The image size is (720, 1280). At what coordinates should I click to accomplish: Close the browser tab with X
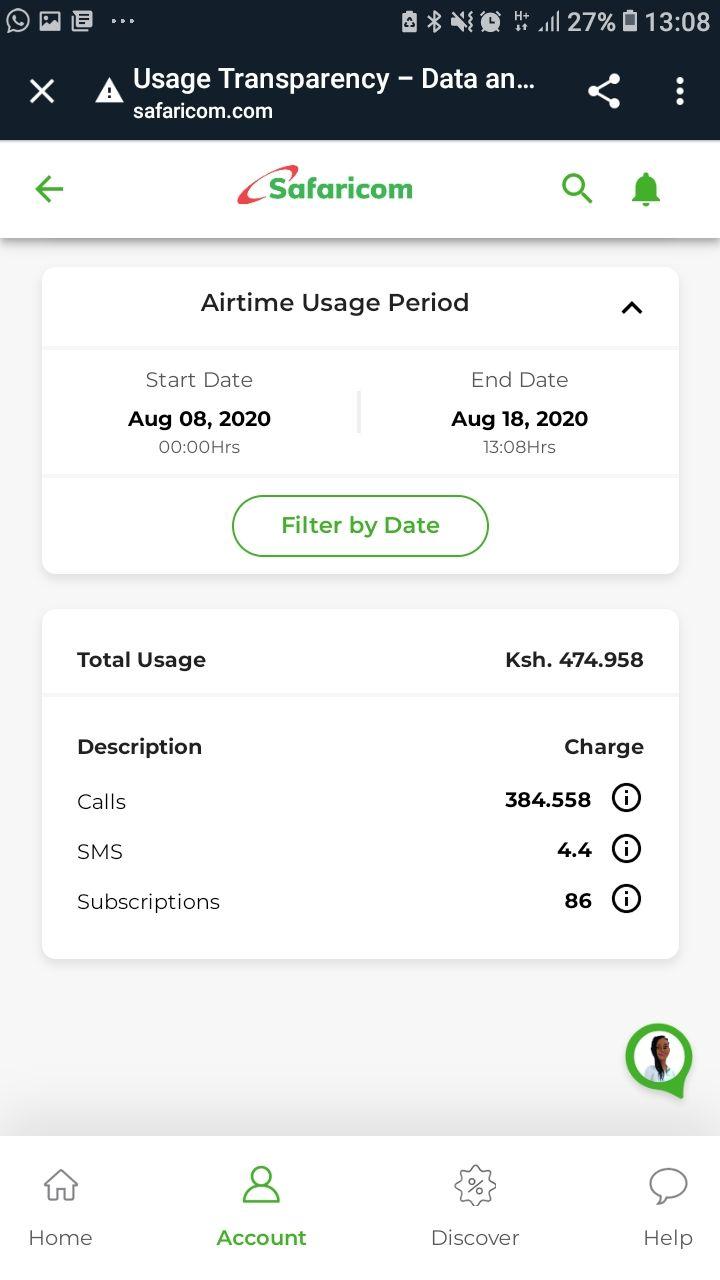[42, 92]
